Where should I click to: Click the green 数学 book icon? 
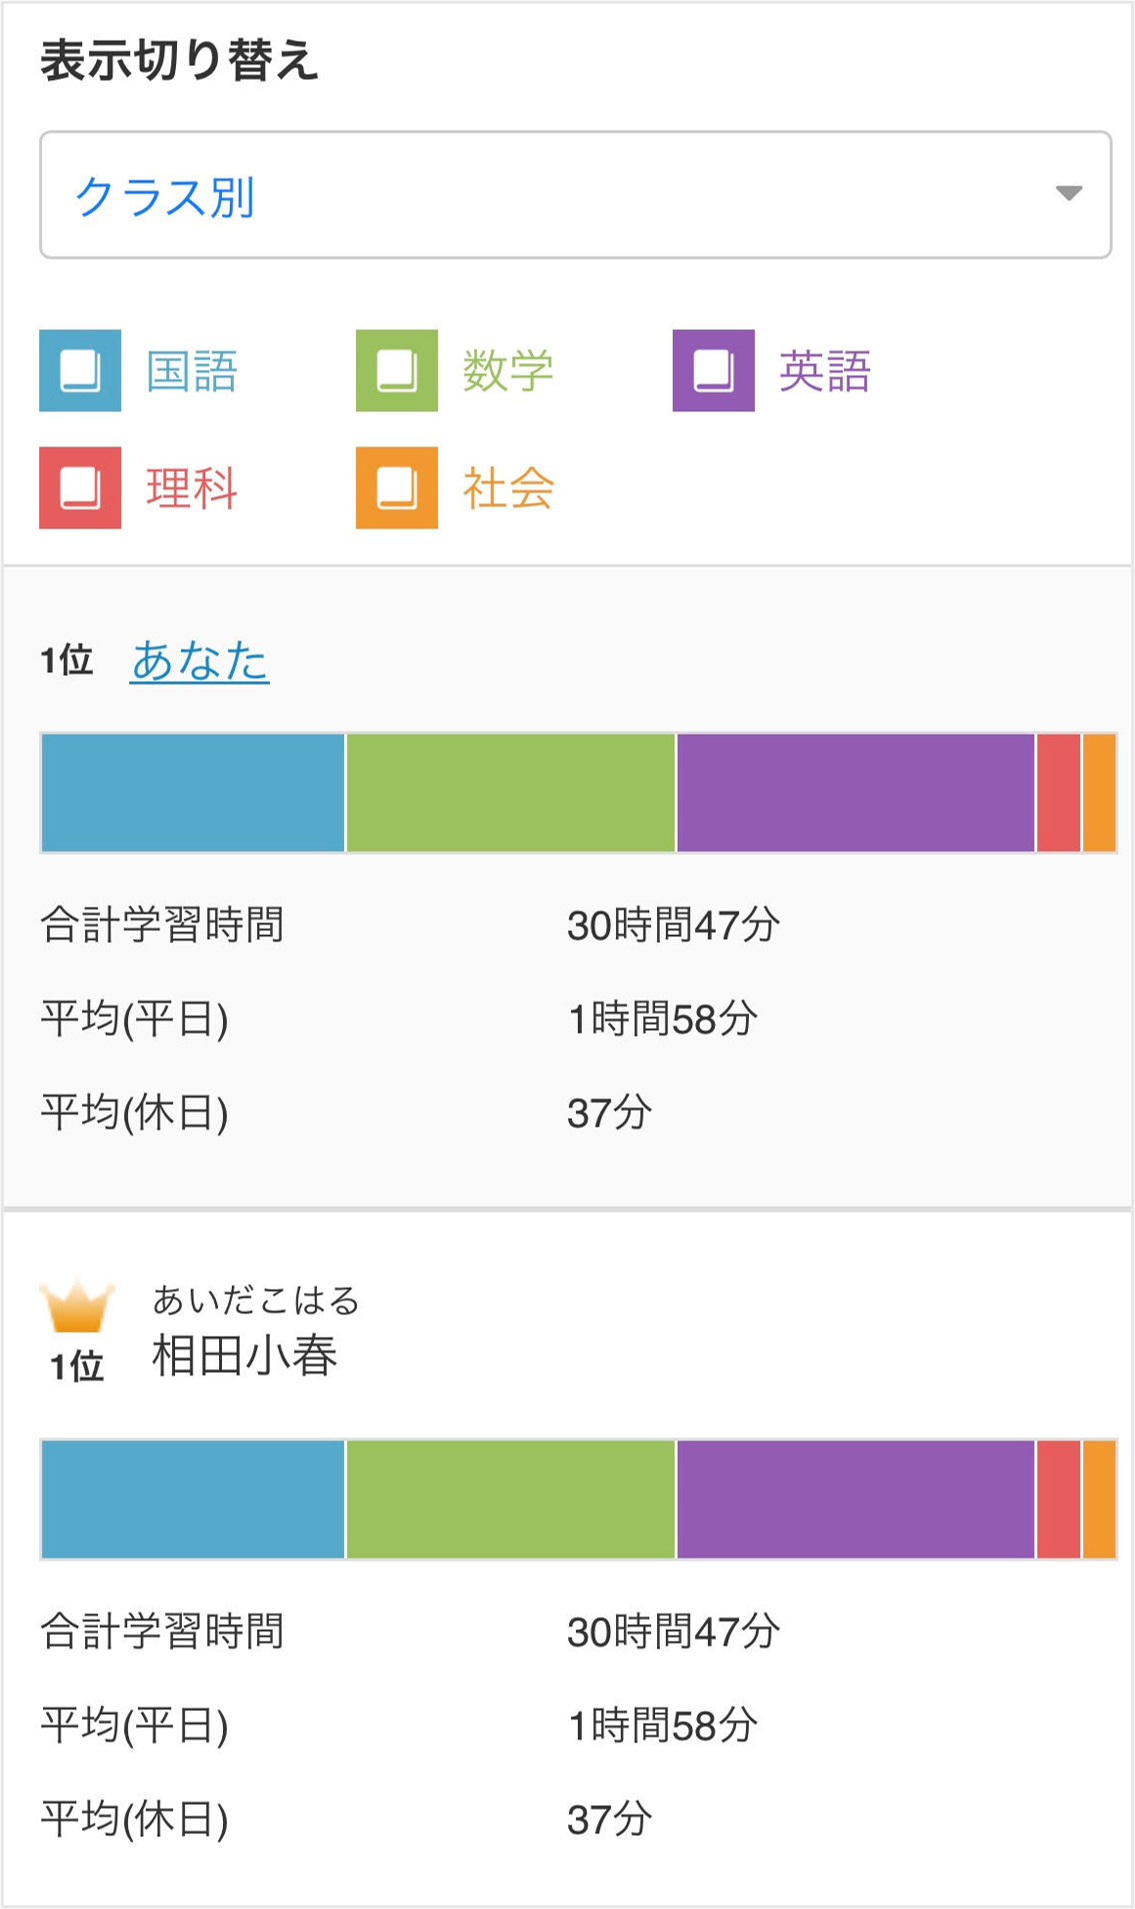click(x=397, y=370)
